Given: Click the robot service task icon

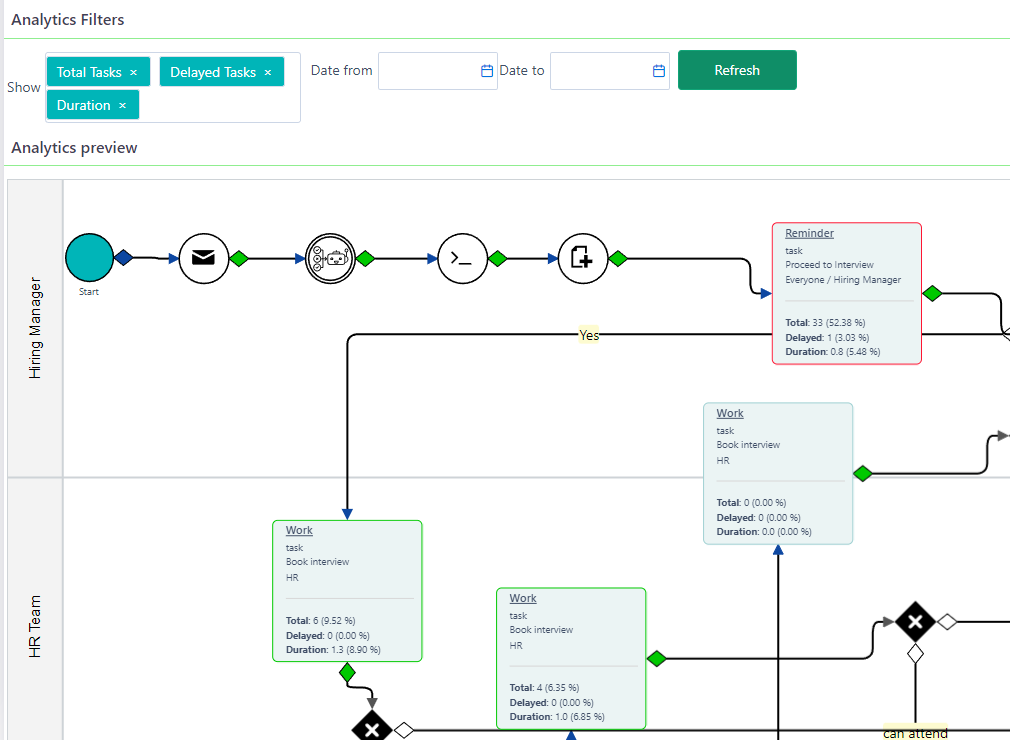Looking at the screenshot, I should (330, 258).
